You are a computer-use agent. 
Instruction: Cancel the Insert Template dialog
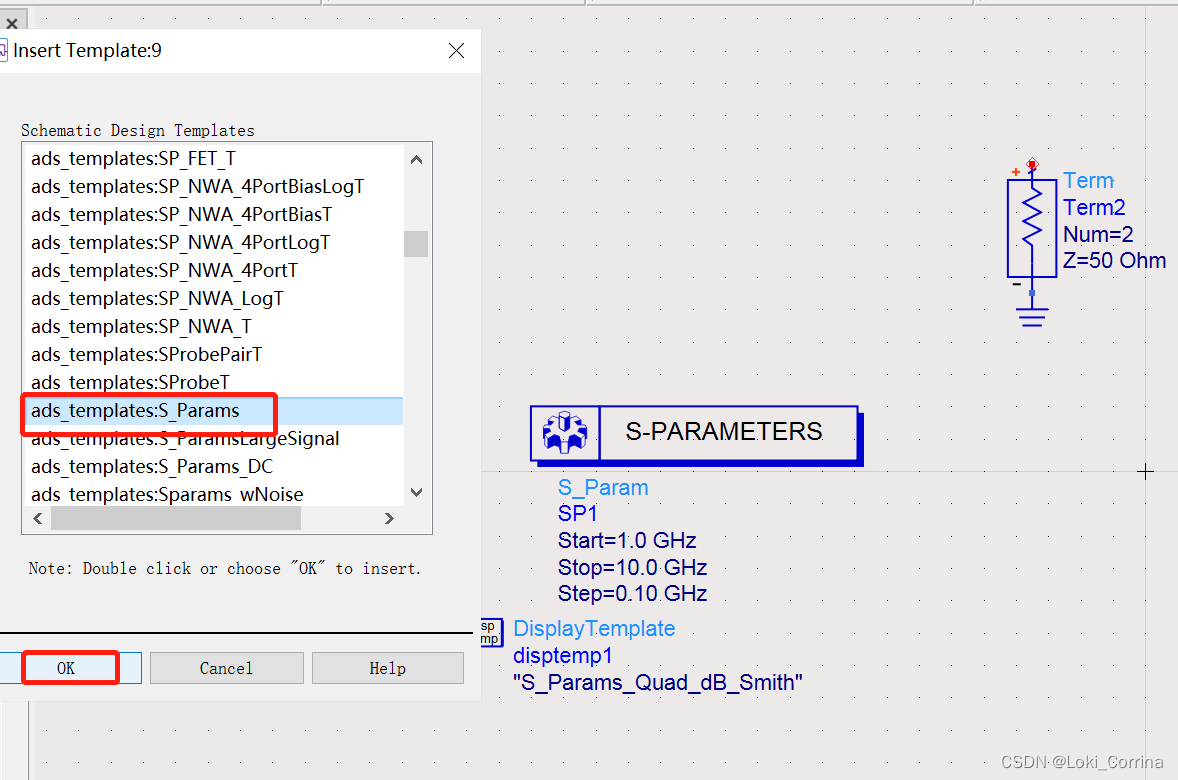(x=226, y=668)
